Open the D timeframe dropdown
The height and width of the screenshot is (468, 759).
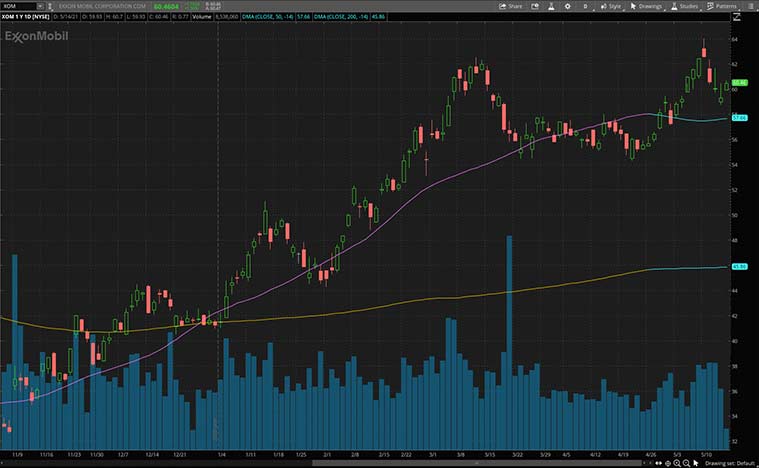pos(588,6)
